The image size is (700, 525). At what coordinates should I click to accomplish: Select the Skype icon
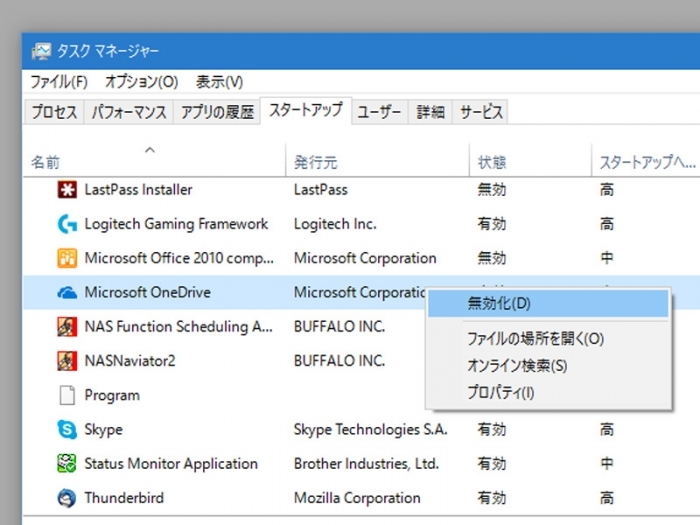[x=67, y=430]
